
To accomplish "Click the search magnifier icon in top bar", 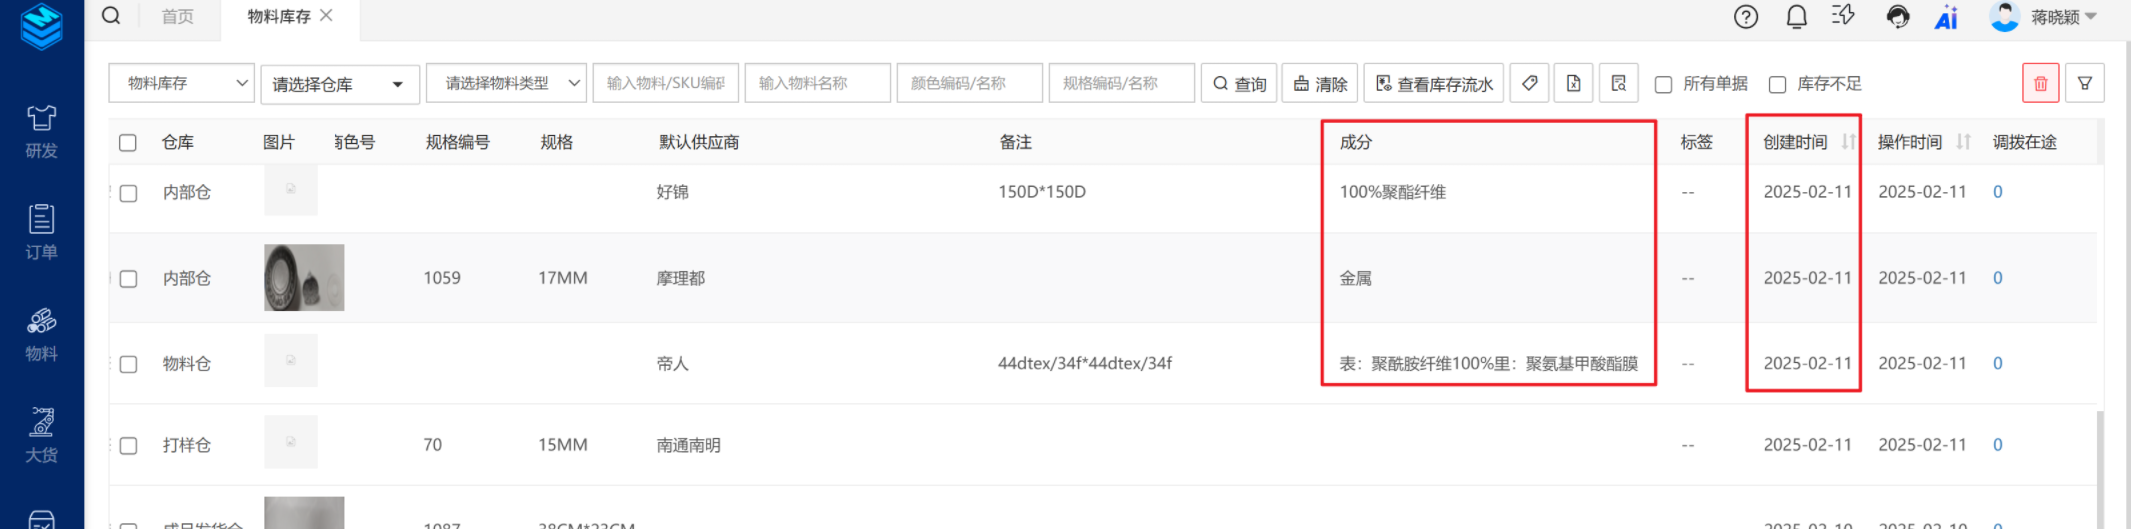I will [x=111, y=16].
